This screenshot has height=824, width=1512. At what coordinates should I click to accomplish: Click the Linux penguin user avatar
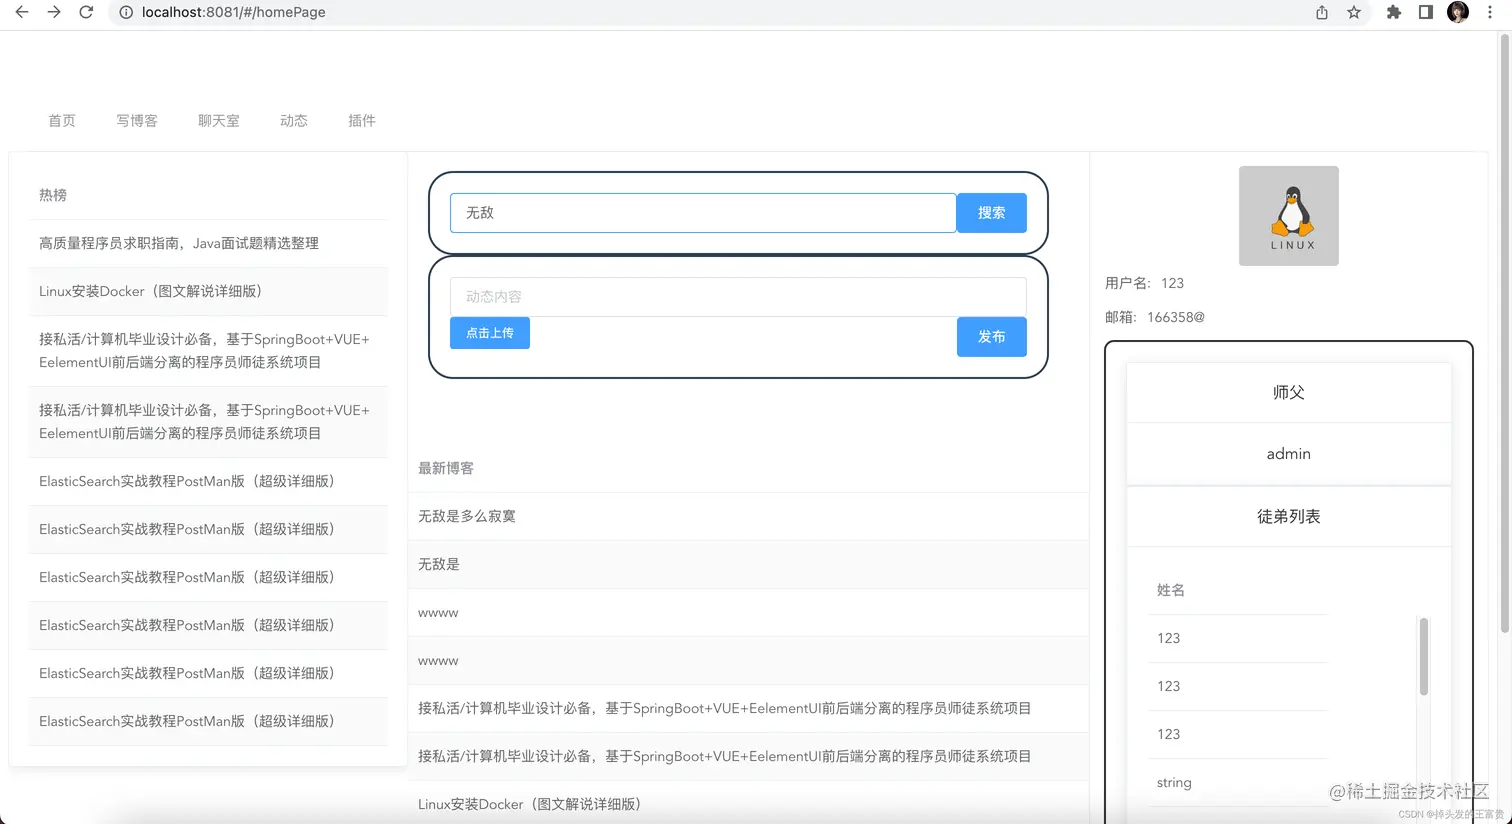tap(1288, 215)
